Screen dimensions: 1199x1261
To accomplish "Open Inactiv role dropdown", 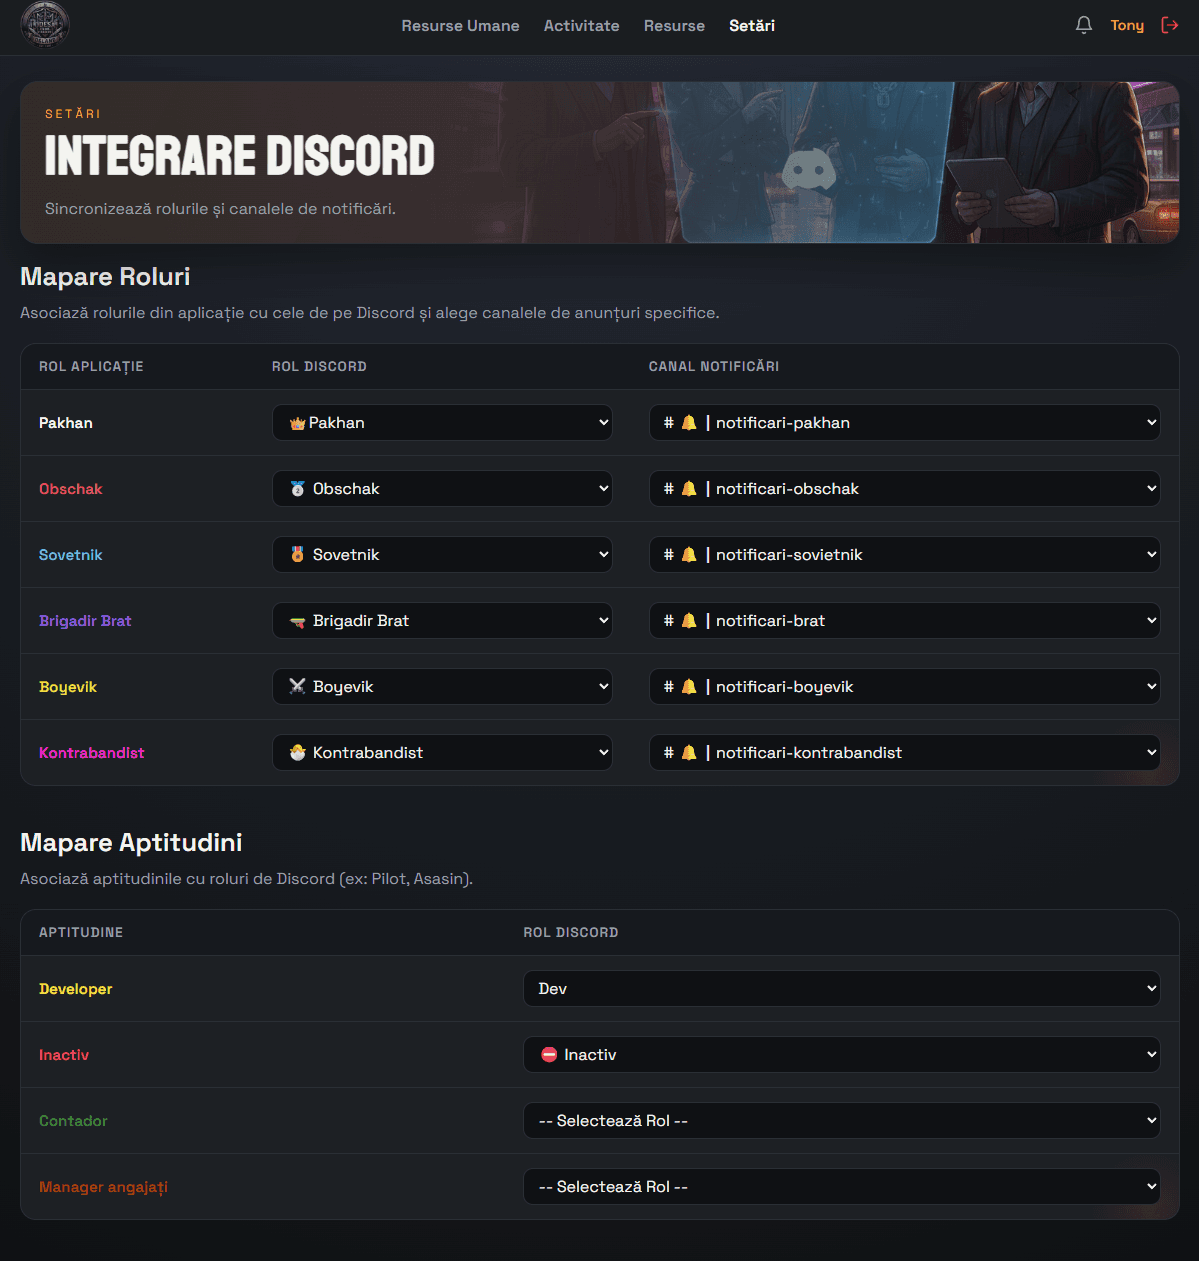I will coord(842,1055).
